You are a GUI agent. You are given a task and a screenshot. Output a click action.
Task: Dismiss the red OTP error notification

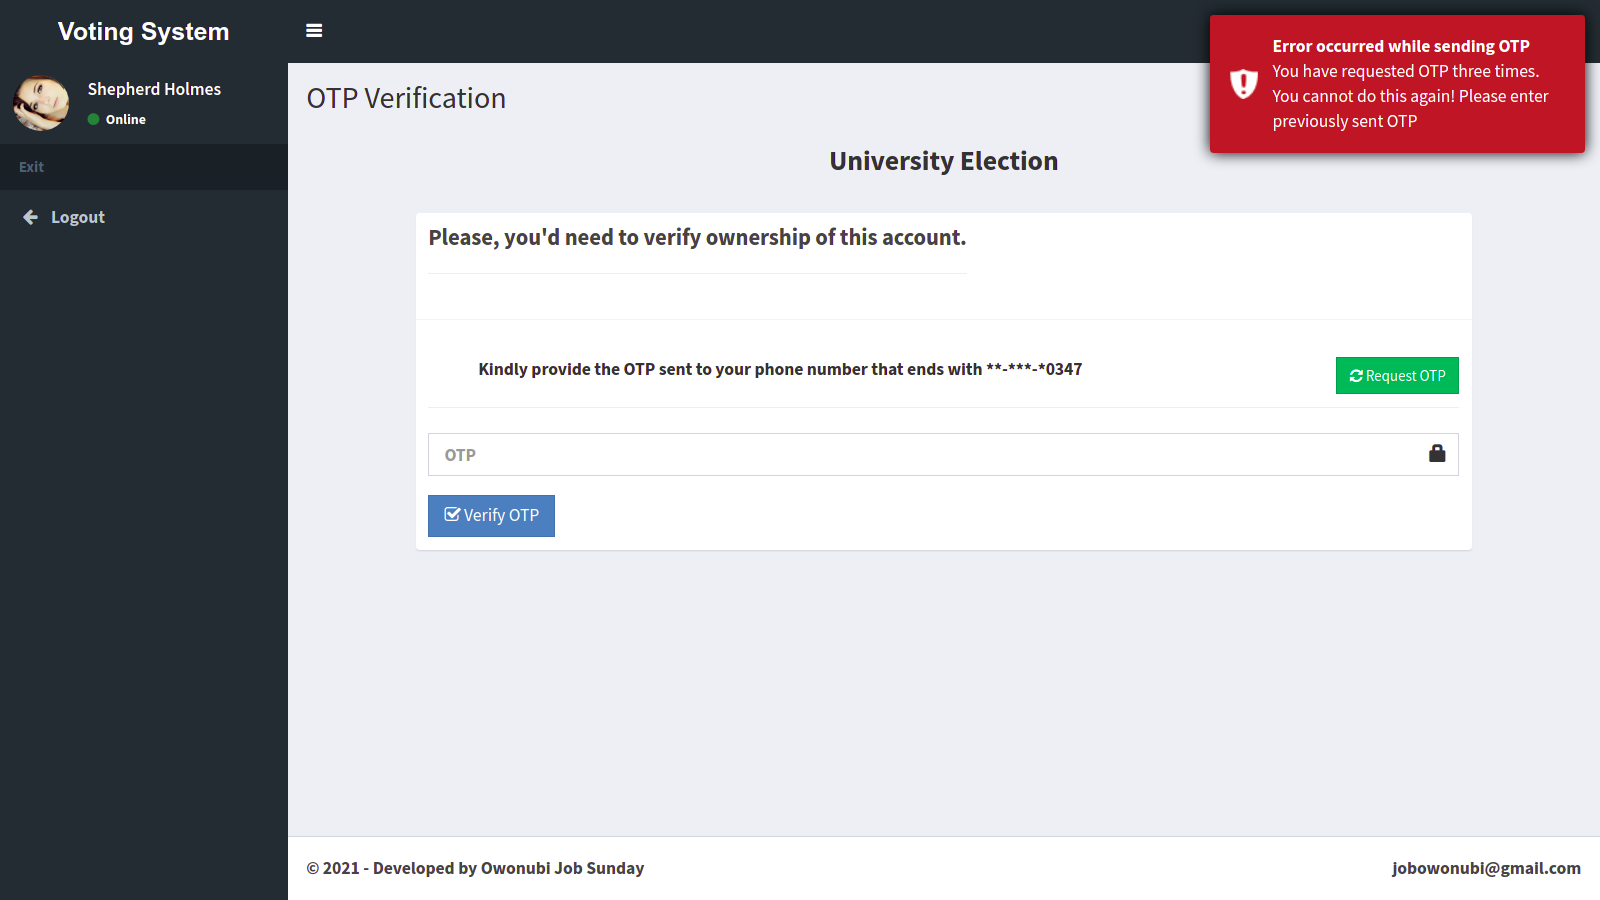tap(1397, 84)
